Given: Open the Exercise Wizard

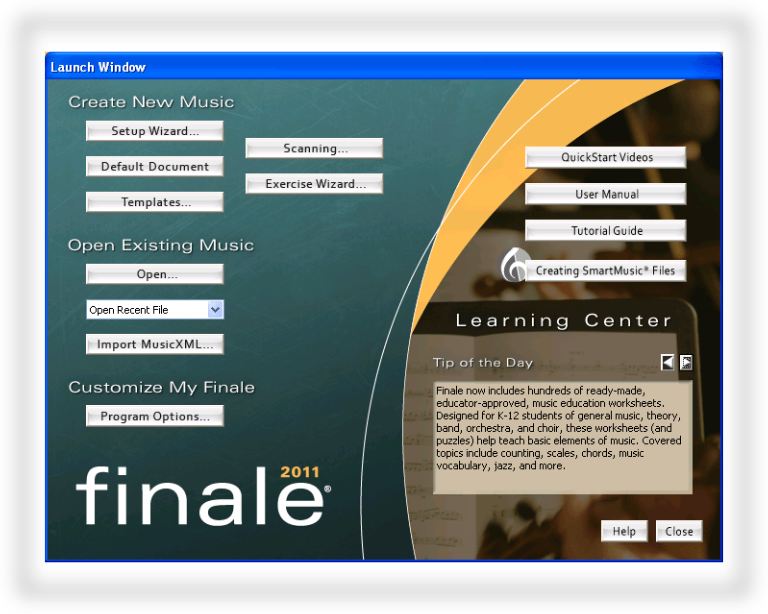Looking at the screenshot, I should click(x=314, y=184).
